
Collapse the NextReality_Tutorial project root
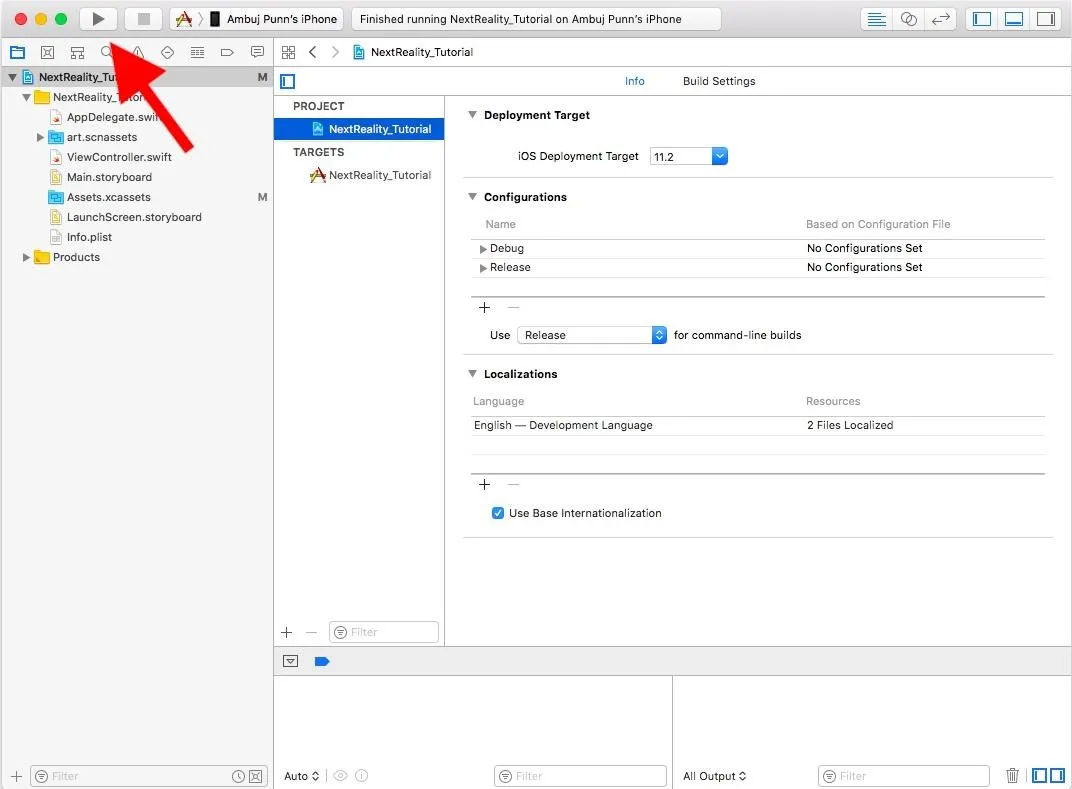pyautogui.click(x=12, y=77)
